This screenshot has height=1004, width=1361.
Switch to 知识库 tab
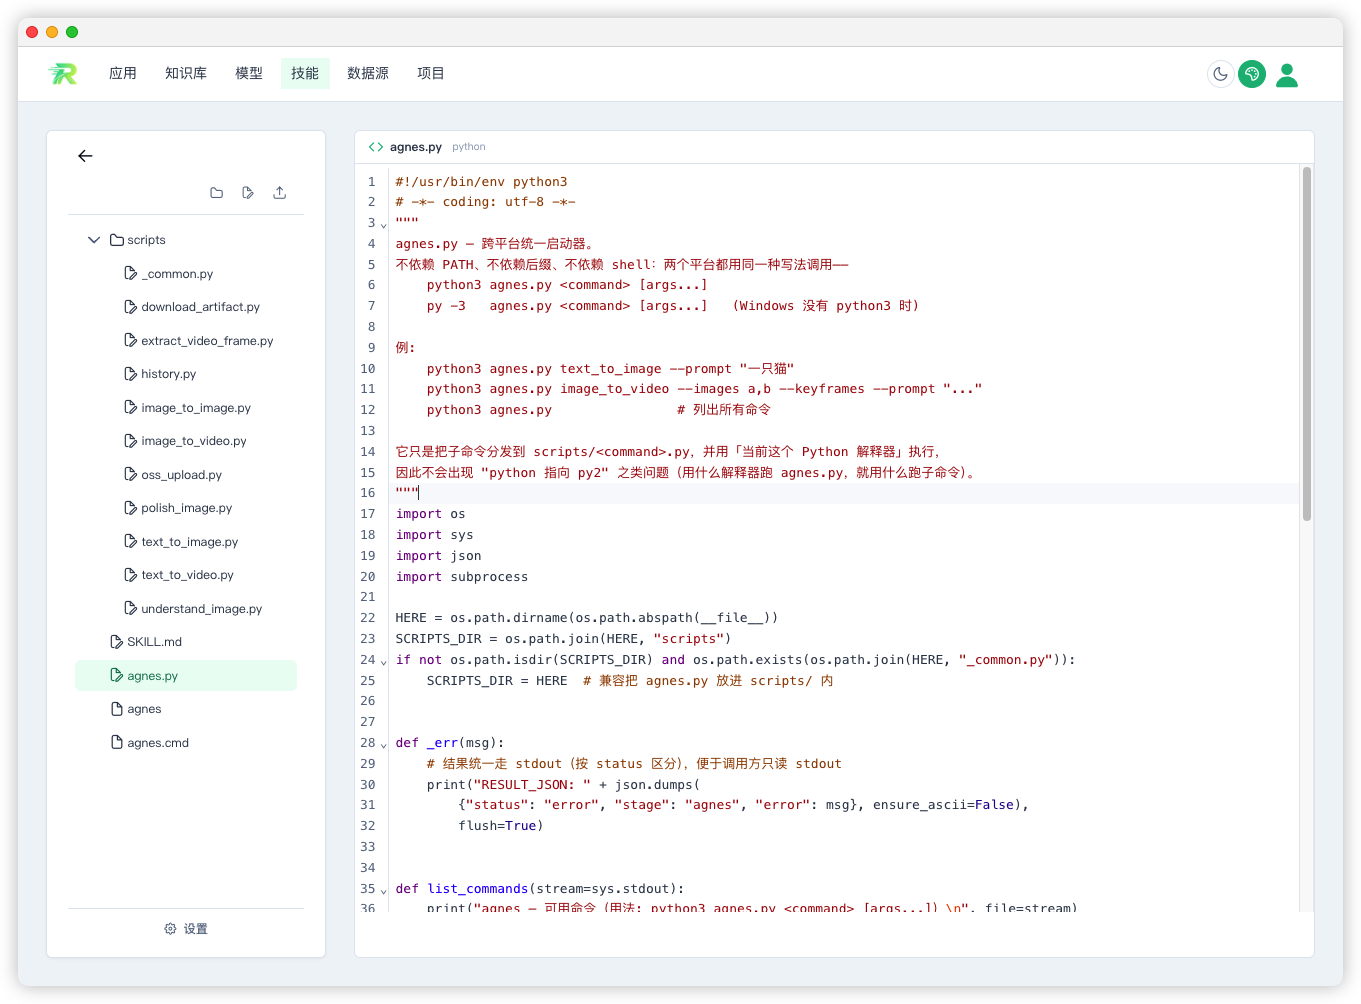[x=186, y=73]
